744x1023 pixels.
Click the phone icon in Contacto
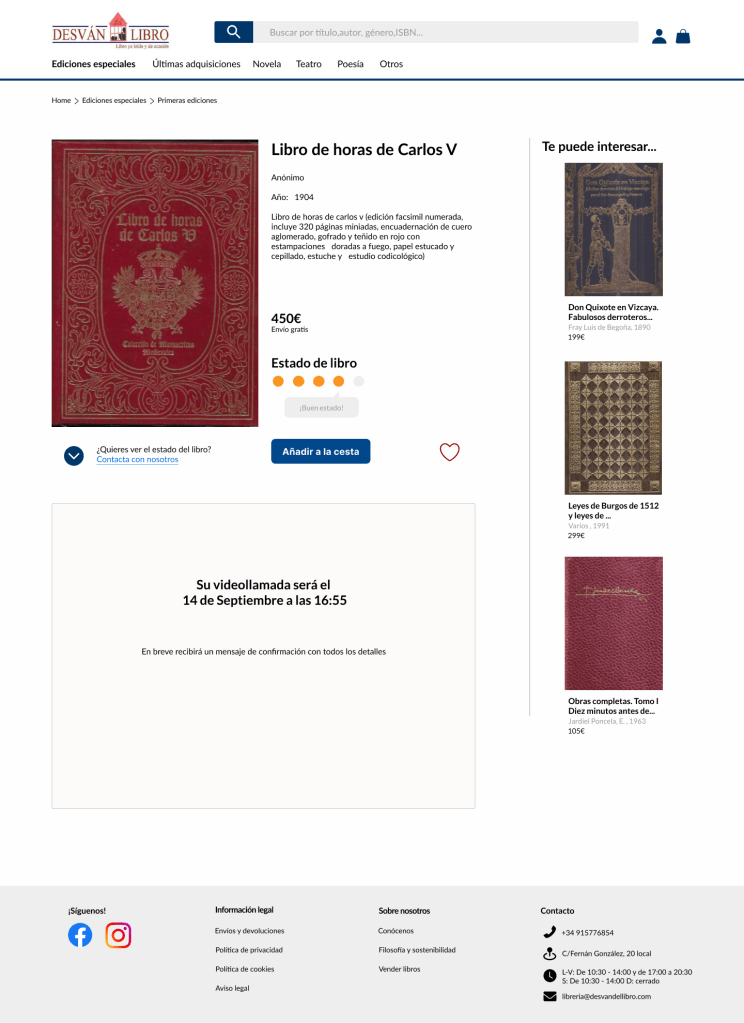550,932
